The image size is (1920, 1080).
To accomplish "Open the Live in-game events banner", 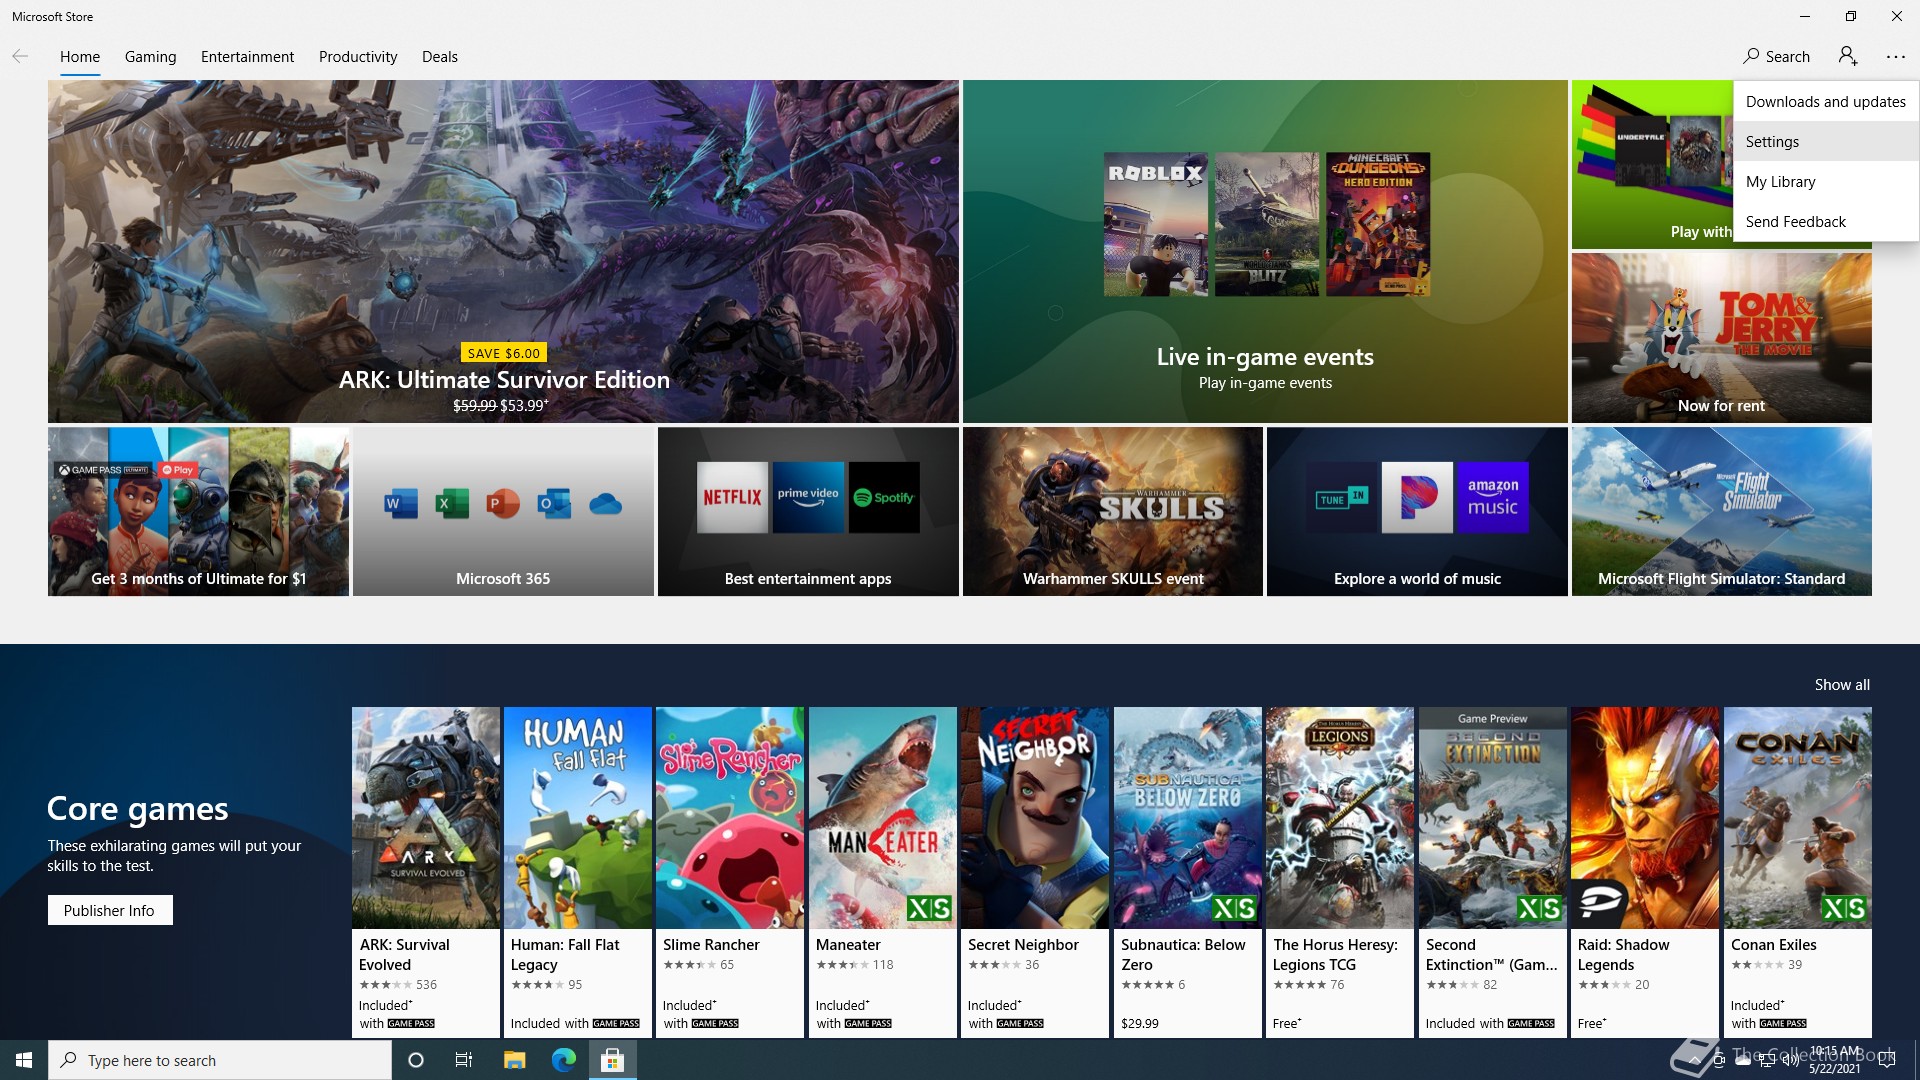I will [1265, 251].
